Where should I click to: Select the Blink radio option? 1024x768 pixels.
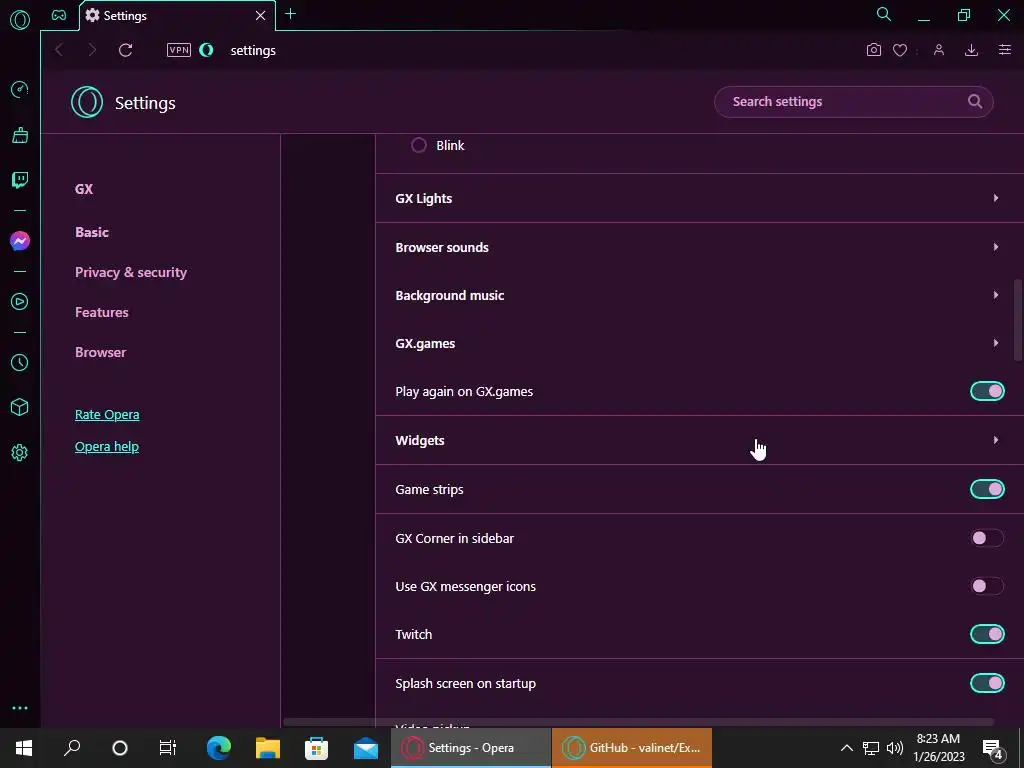coord(419,145)
